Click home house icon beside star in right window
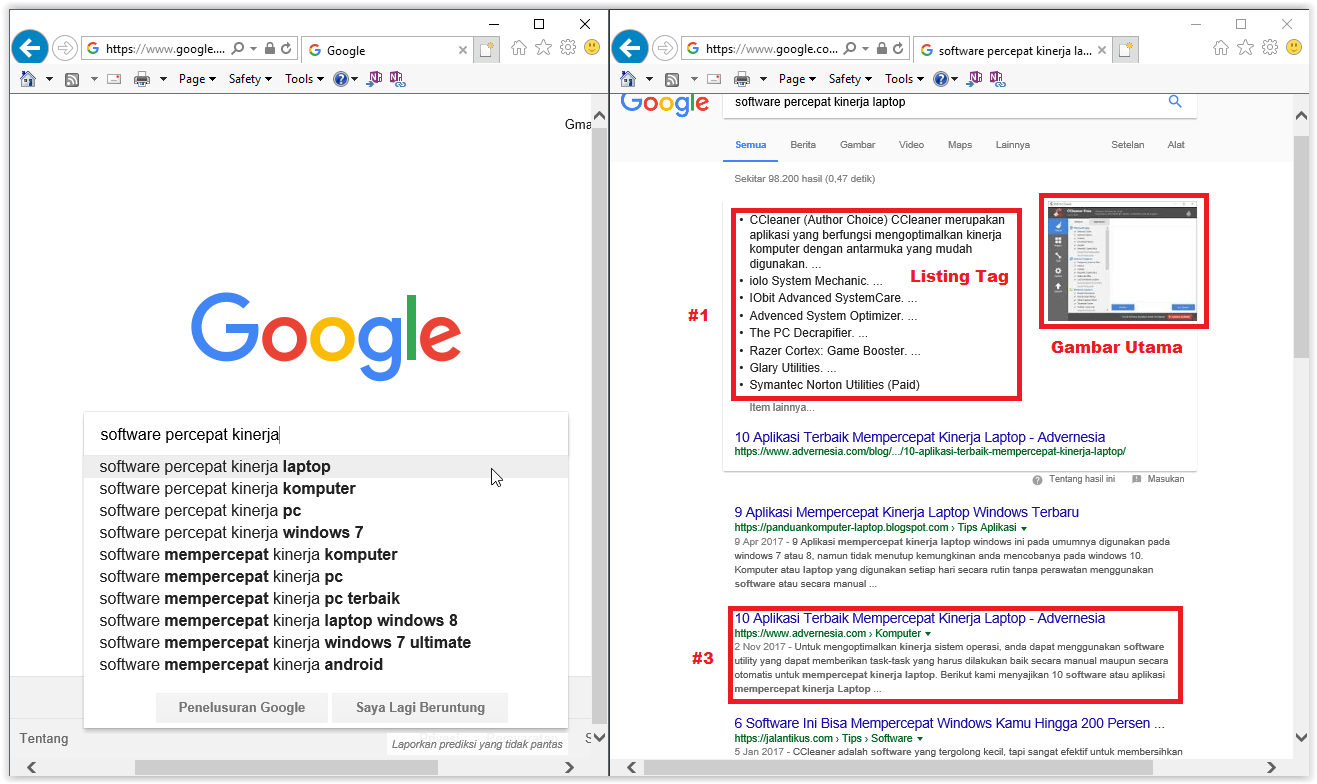The height and width of the screenshot is (784, 1317). click(x=1221, y=47)
